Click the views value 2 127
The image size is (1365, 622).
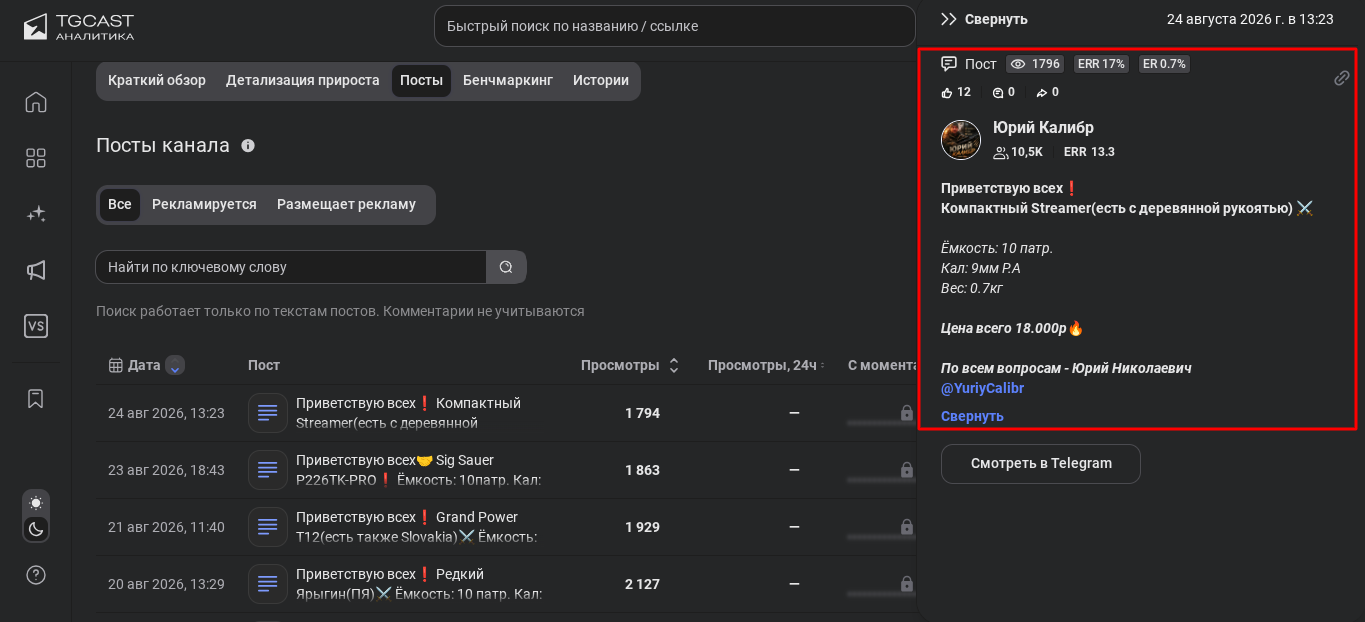pyautogui.click(x=642, y=584)
